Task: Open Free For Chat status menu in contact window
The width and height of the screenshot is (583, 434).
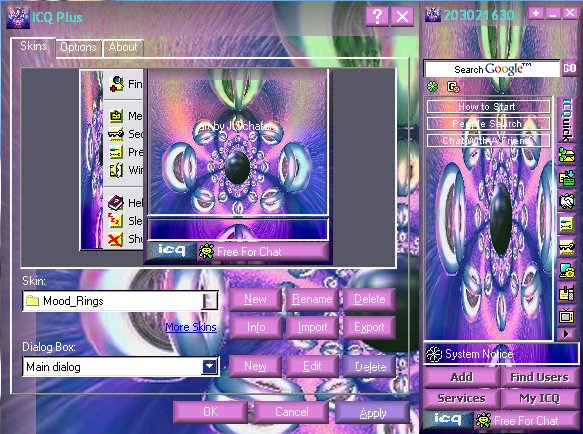Action: tap(525, 421)
